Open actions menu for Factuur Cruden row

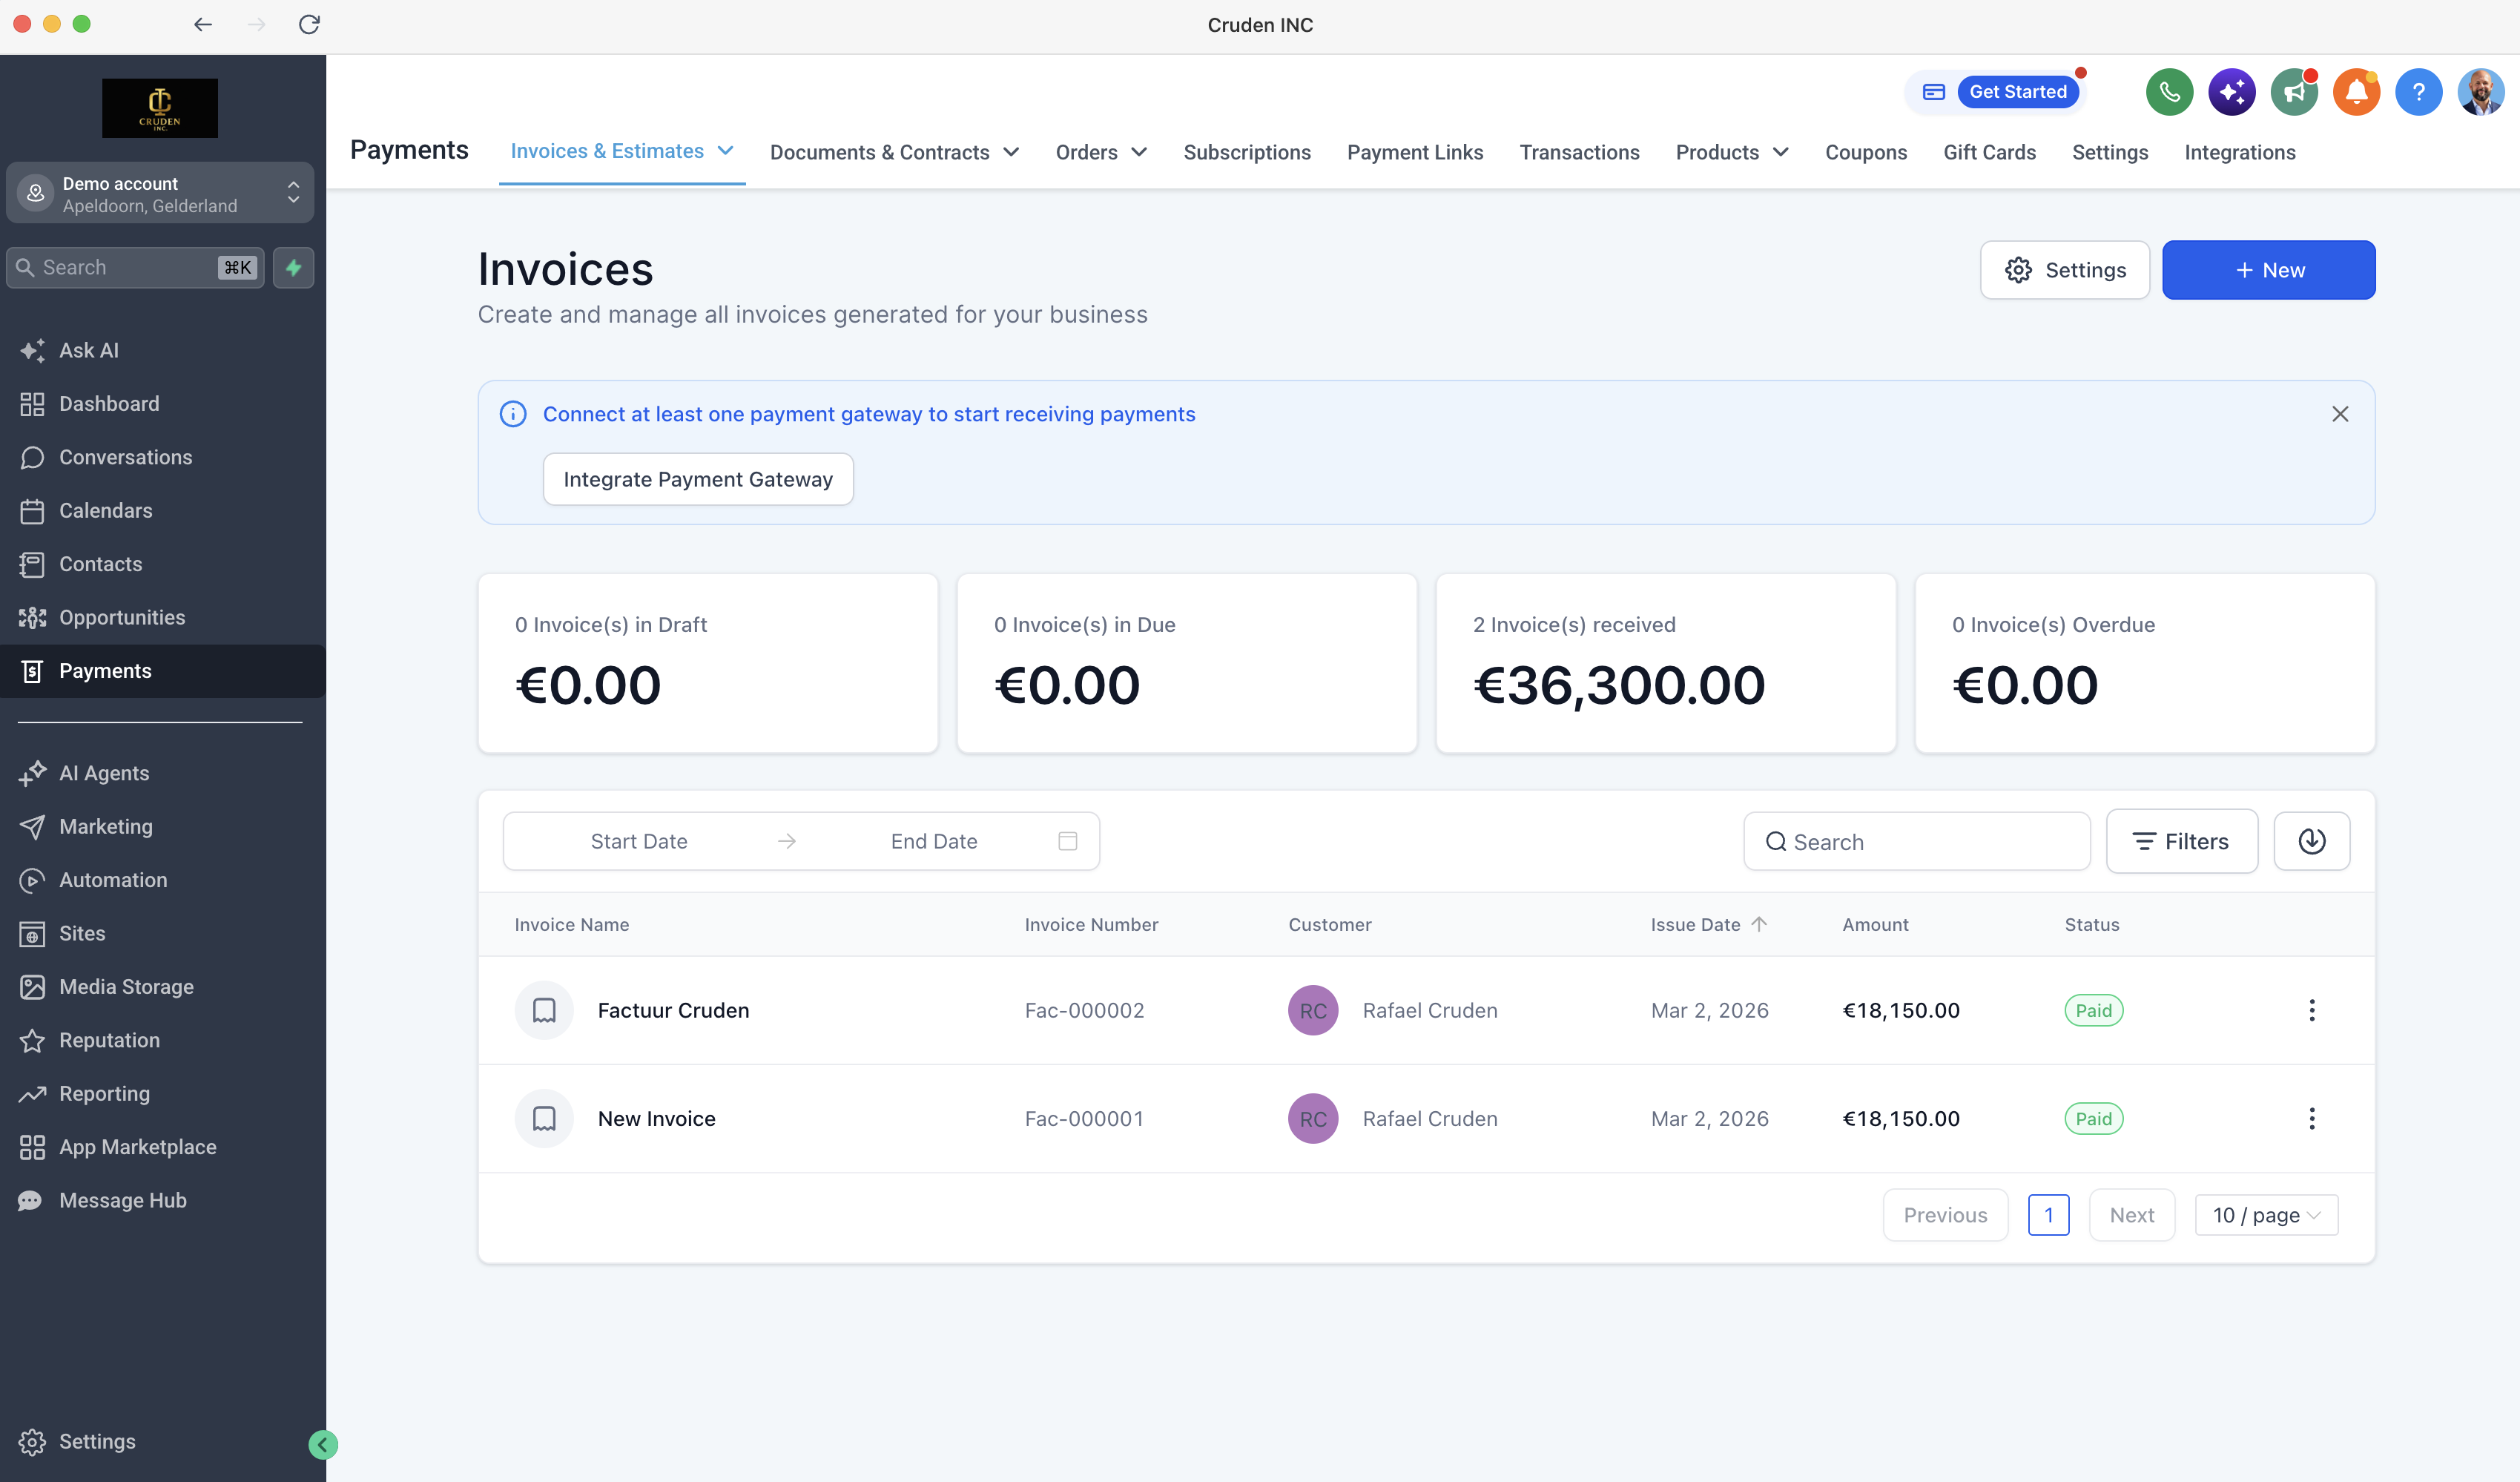point(2311,1010)
